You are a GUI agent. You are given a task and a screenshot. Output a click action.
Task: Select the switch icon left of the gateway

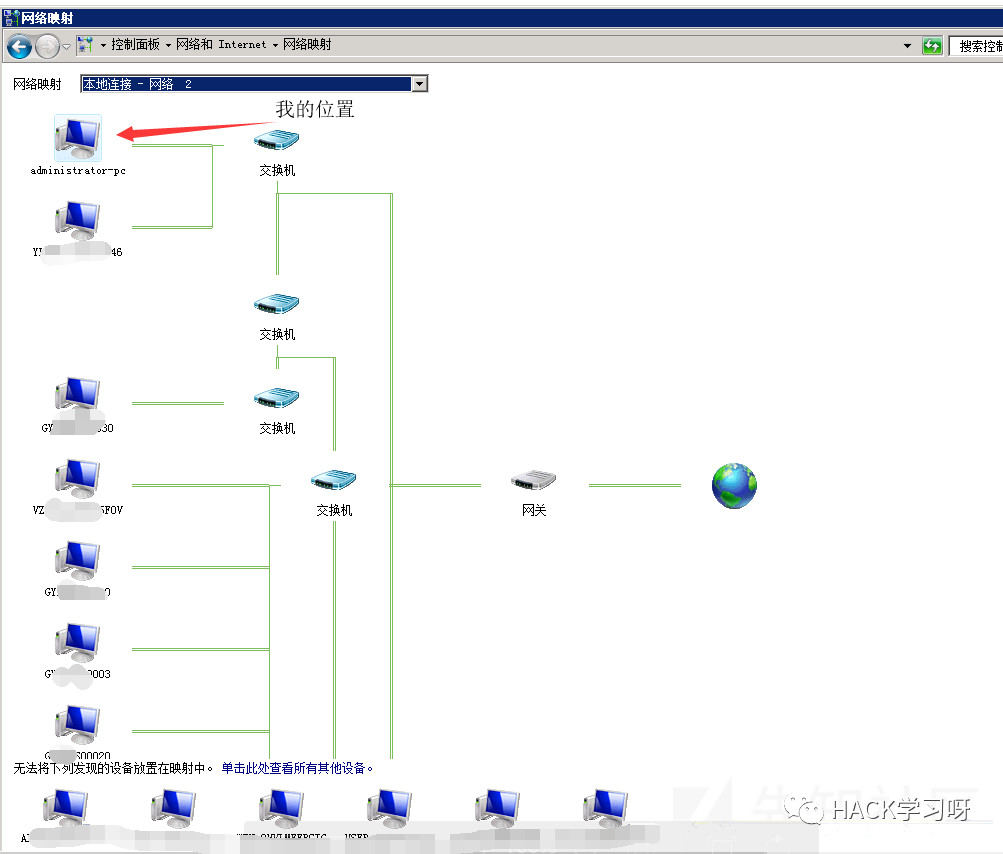[x=333, y=480]
